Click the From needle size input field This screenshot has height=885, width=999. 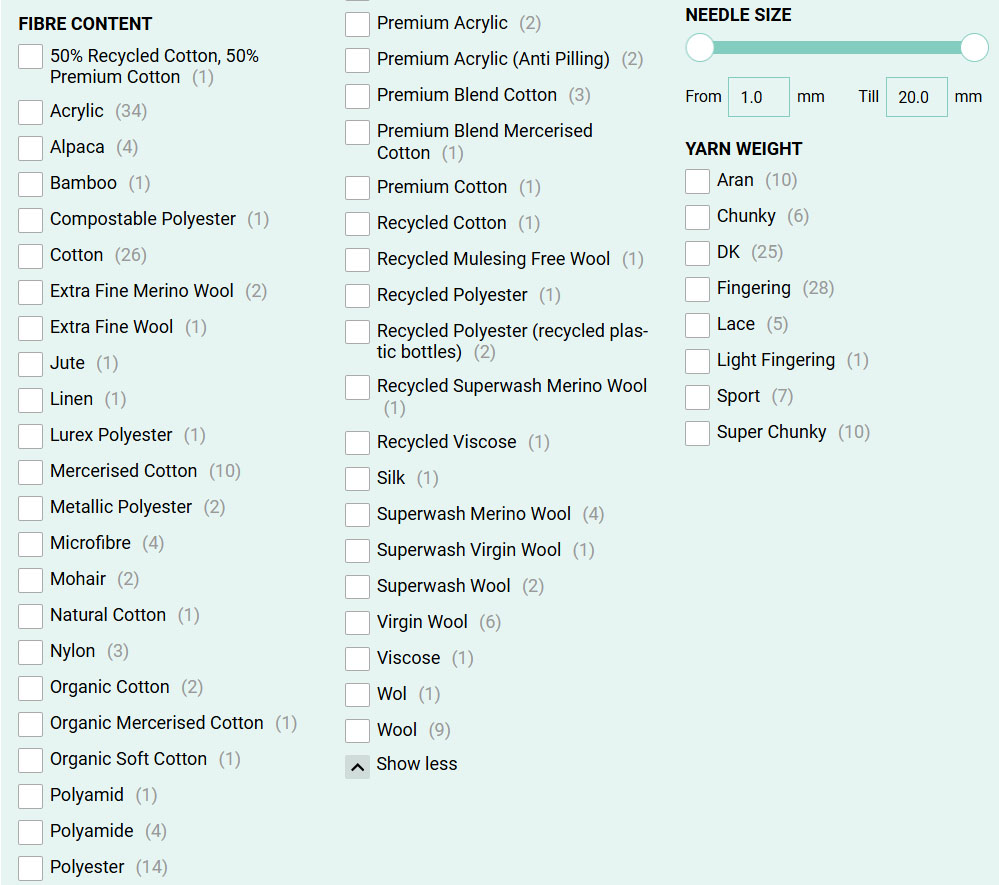click(758, 97)
